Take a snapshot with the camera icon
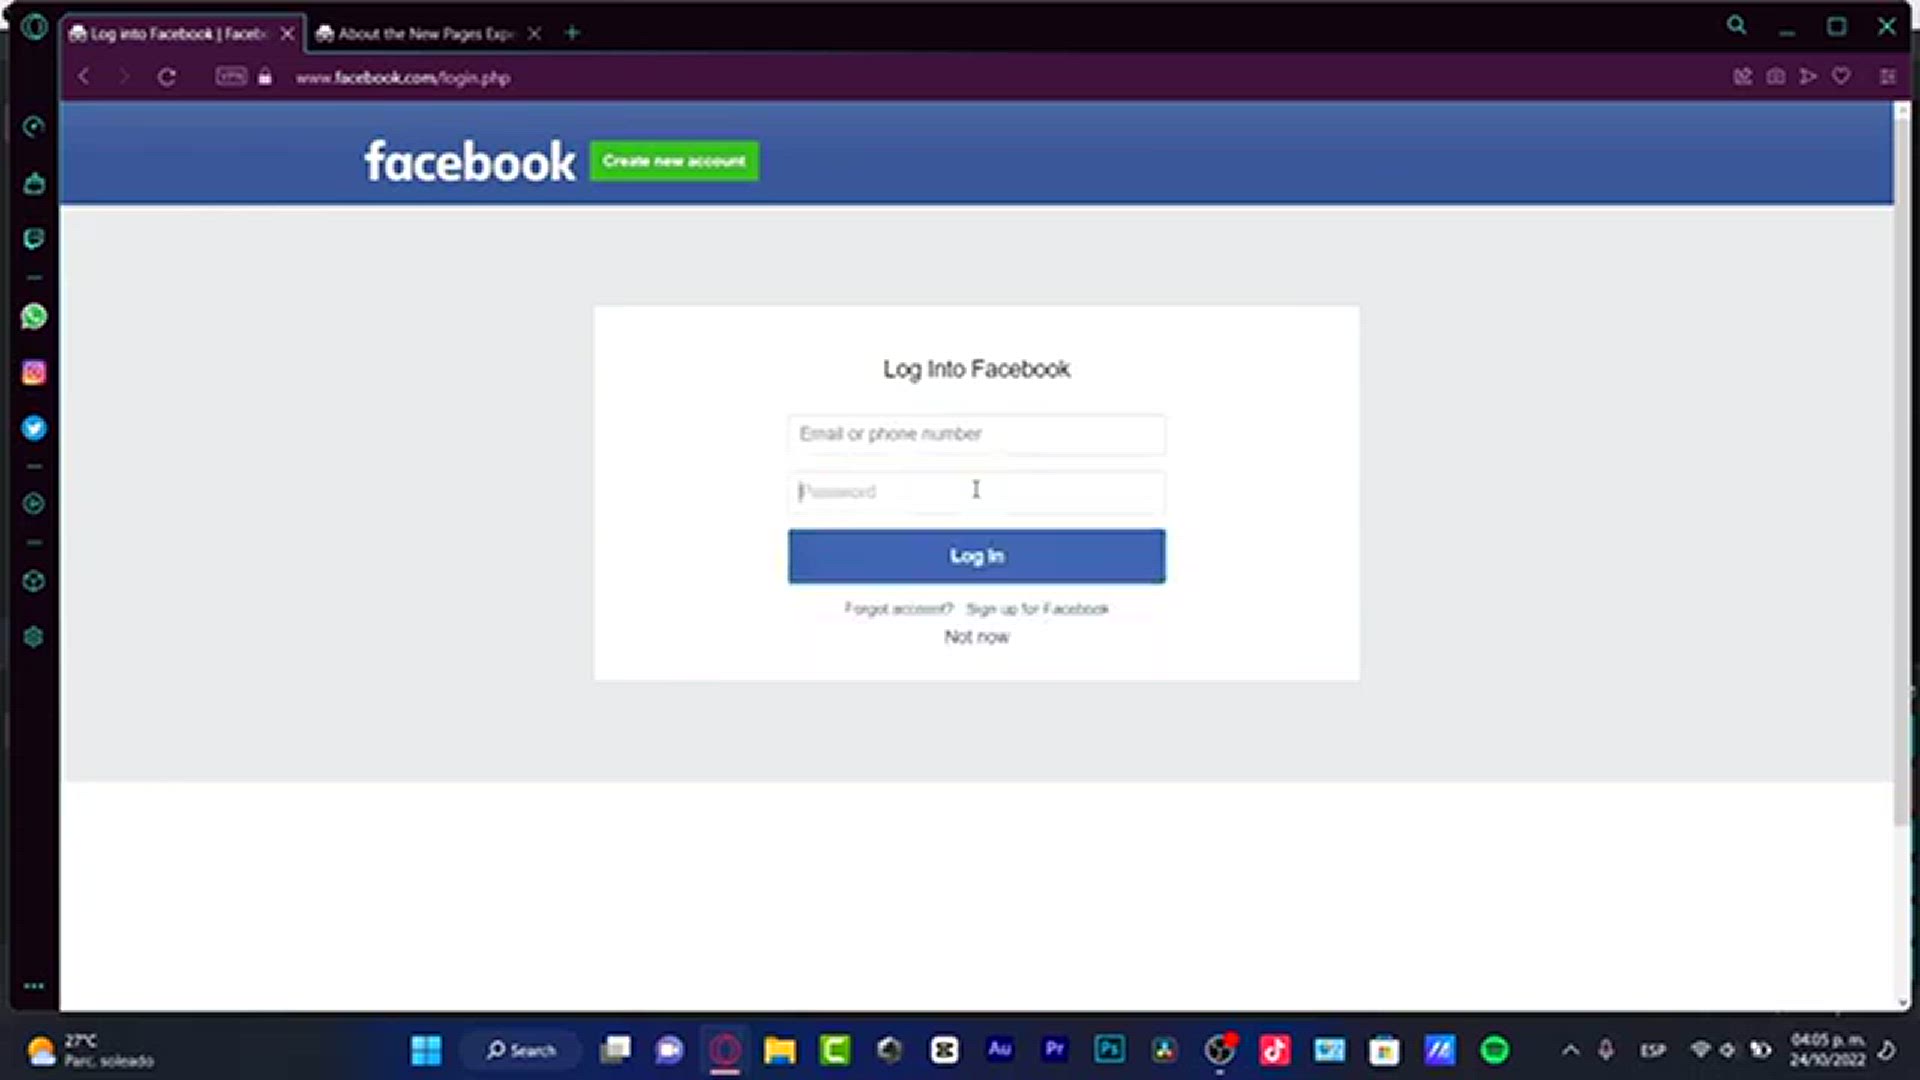This screenshot has height=1080, width=1920. (1776, 76)
